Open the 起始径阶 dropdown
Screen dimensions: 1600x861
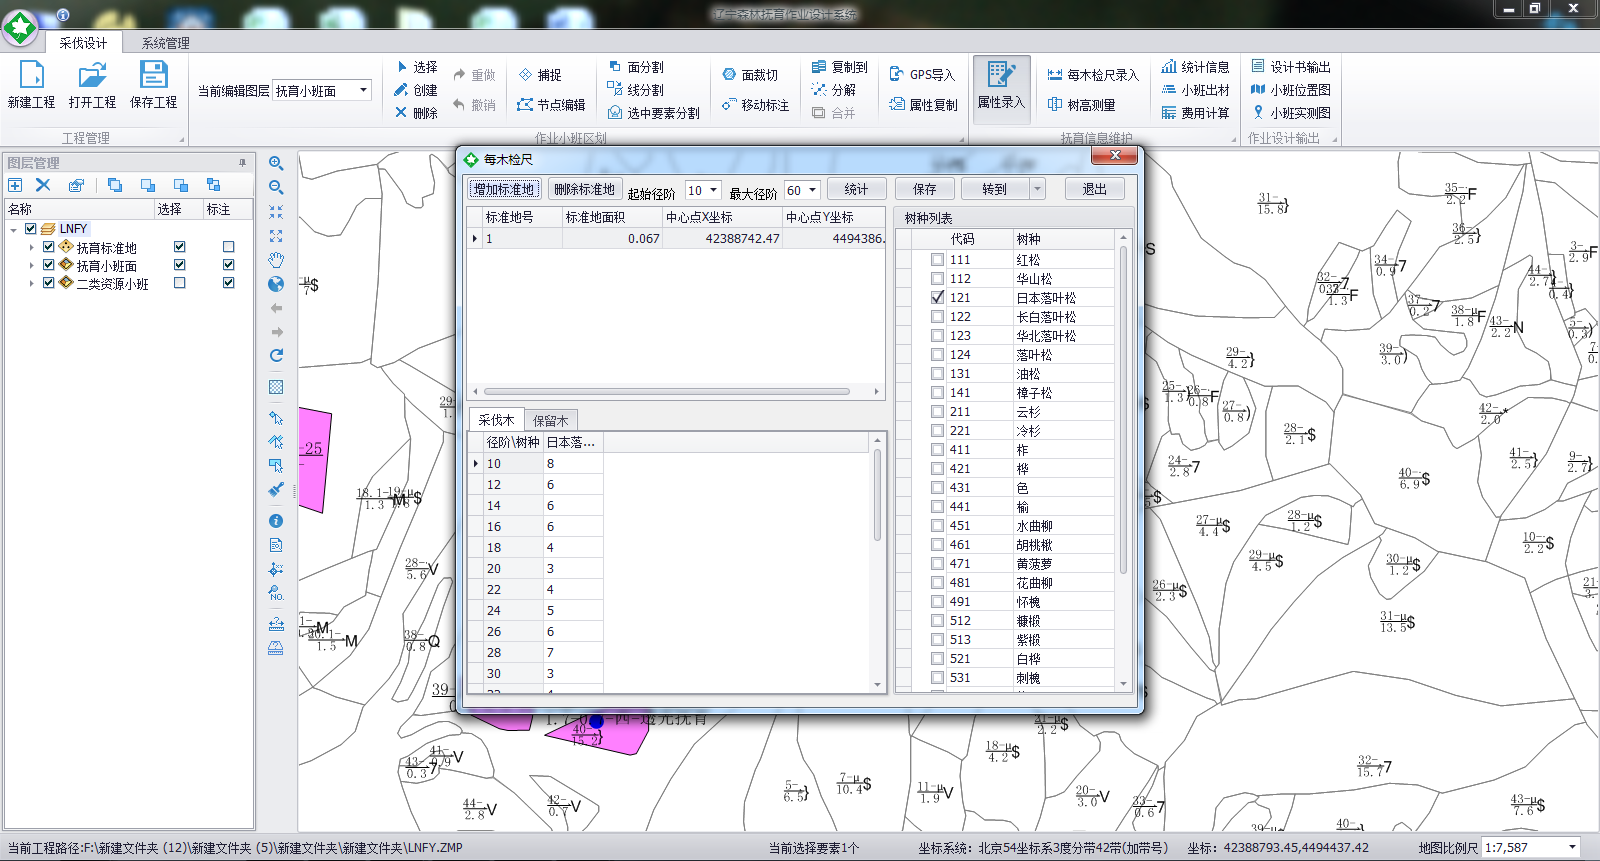pos(713,190)
